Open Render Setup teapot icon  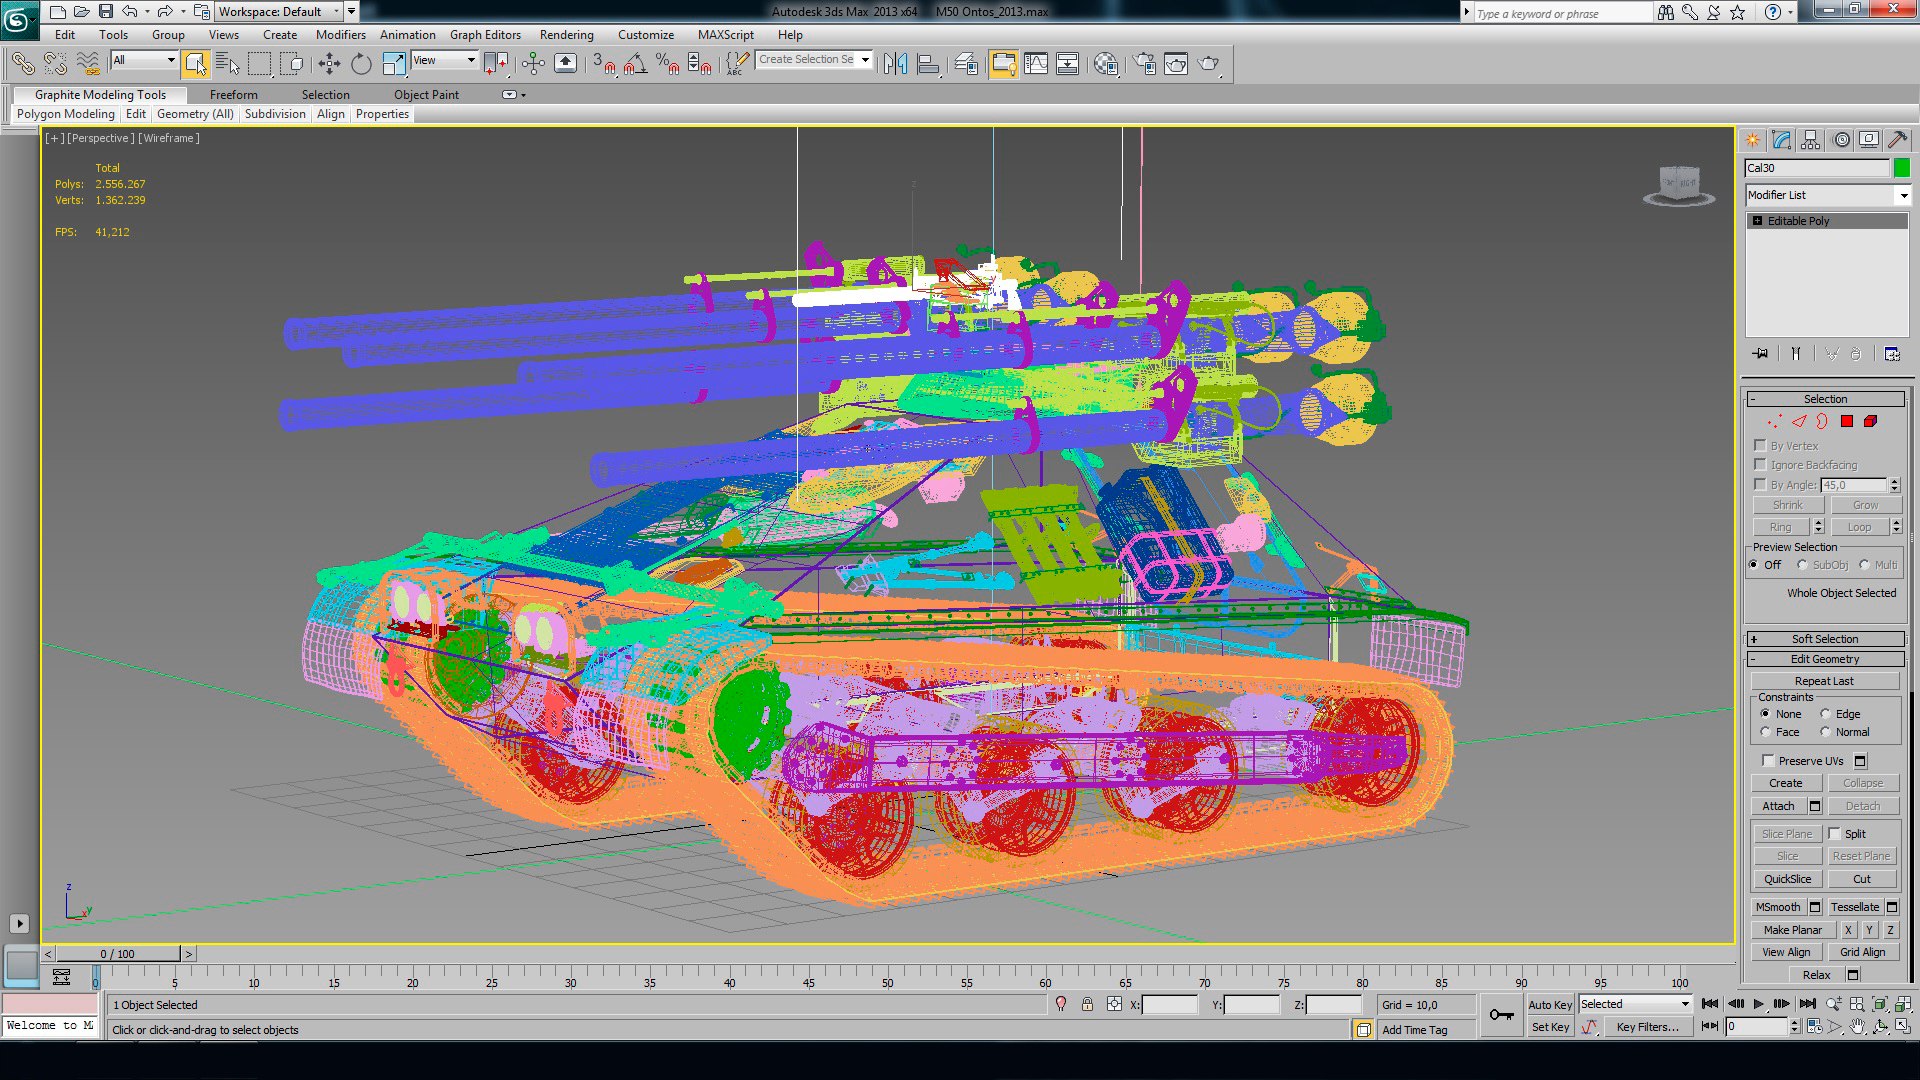point(1145,64)
